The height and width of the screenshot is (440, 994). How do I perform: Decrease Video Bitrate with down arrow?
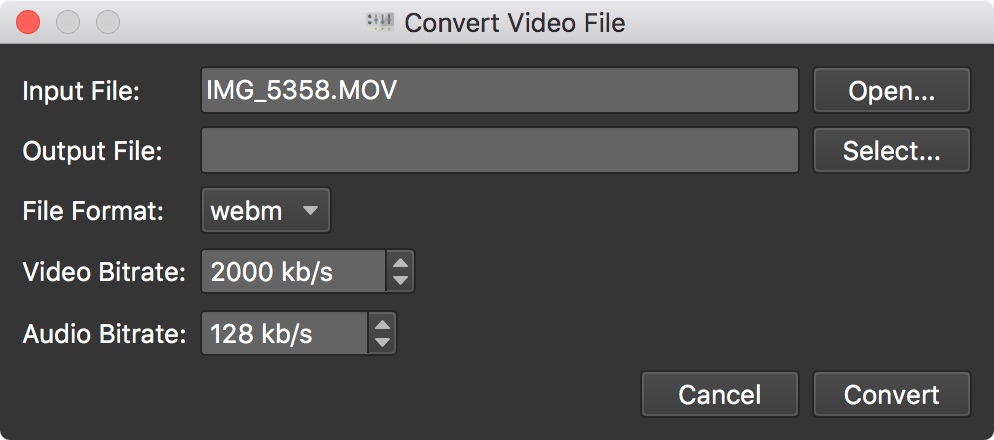(401, 281)
